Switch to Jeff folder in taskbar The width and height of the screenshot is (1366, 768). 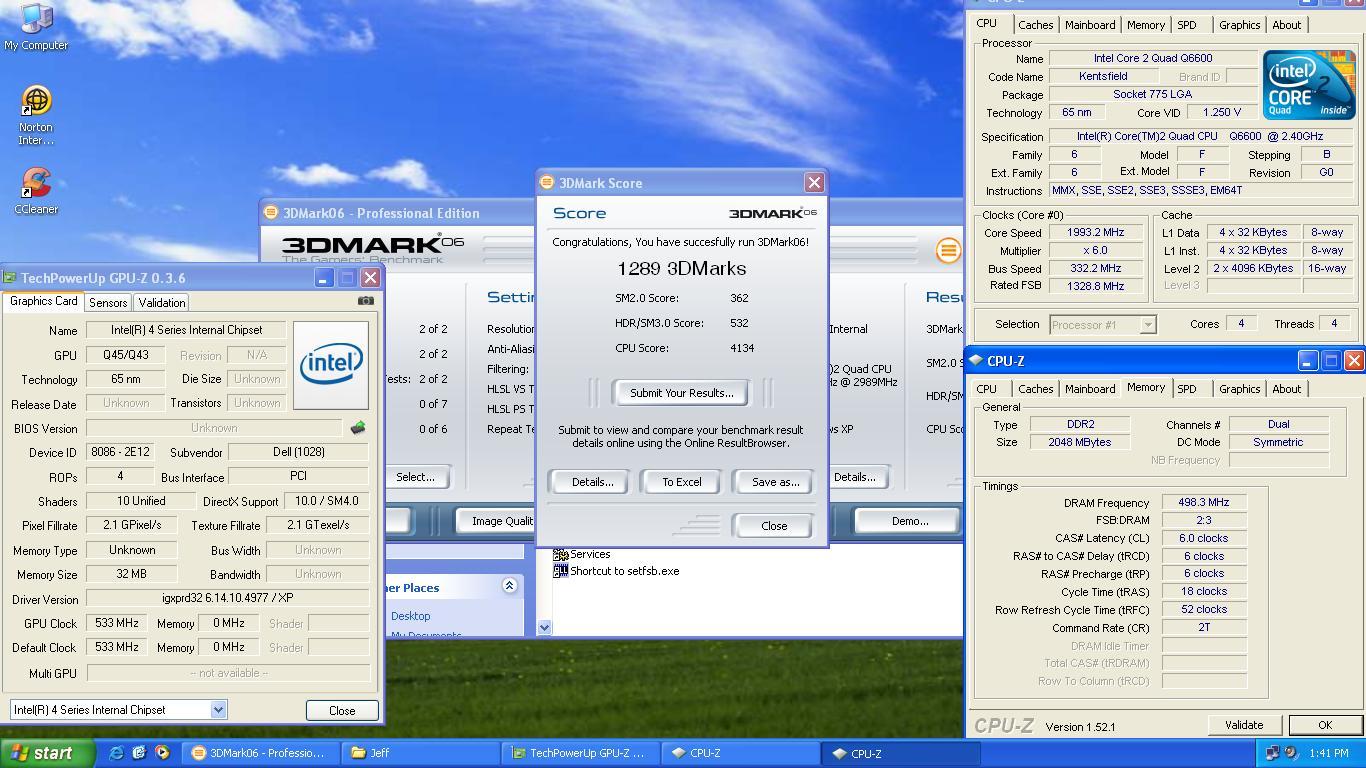418,753
